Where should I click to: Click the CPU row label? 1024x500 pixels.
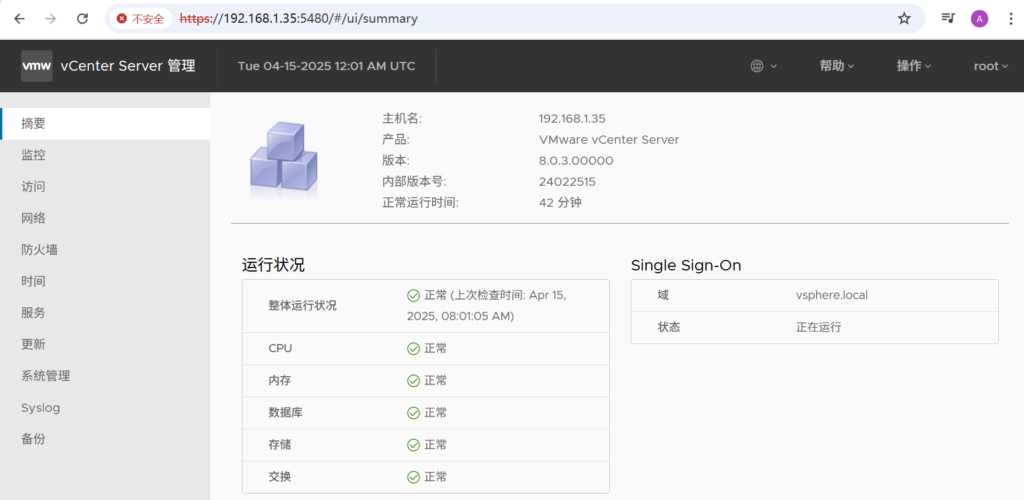tap(280, 349)
